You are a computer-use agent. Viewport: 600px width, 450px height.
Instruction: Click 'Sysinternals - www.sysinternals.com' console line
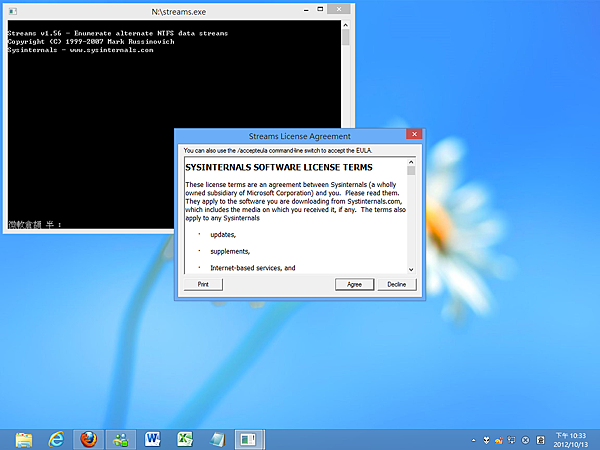(x=80, y=50)
